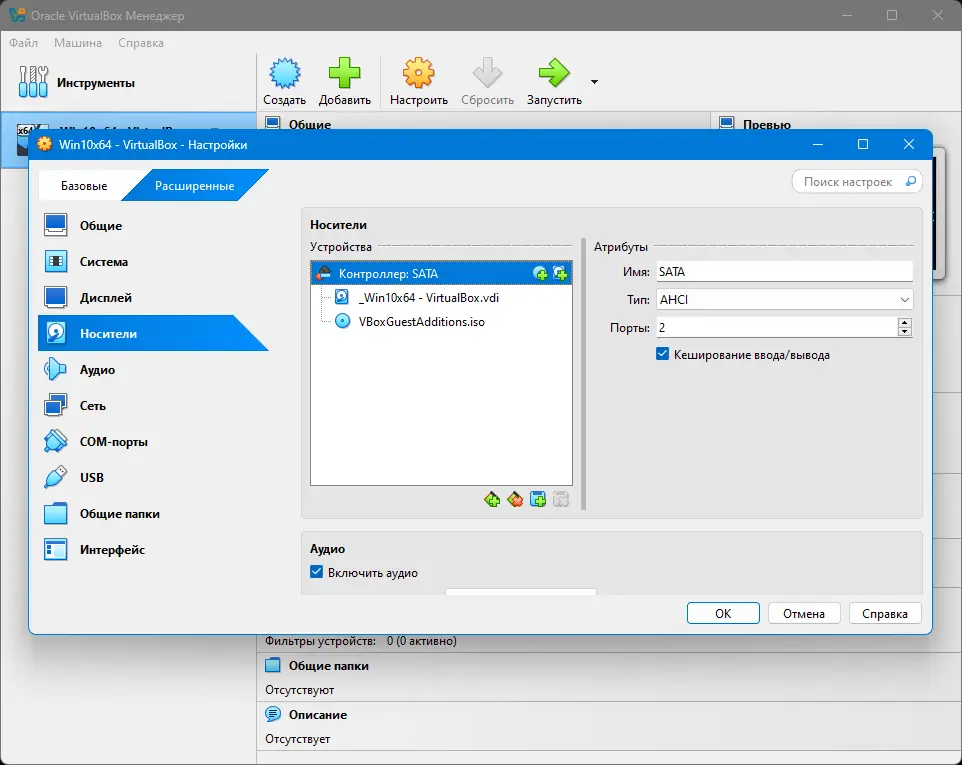The height and width of the screenshot is (765, 962).
Task: Open the Дисплей settings category
Action: coord(153,298)
